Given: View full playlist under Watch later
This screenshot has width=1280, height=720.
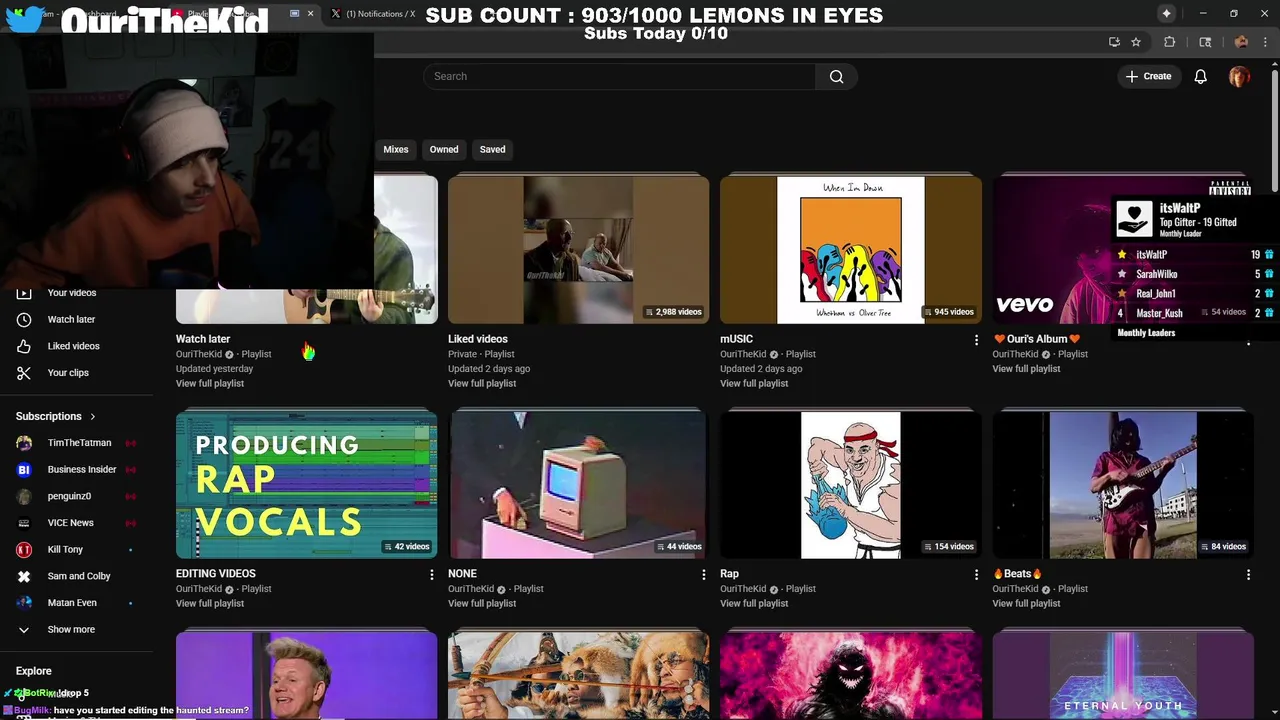Looking at the screenshot, I should coord(210,384).
